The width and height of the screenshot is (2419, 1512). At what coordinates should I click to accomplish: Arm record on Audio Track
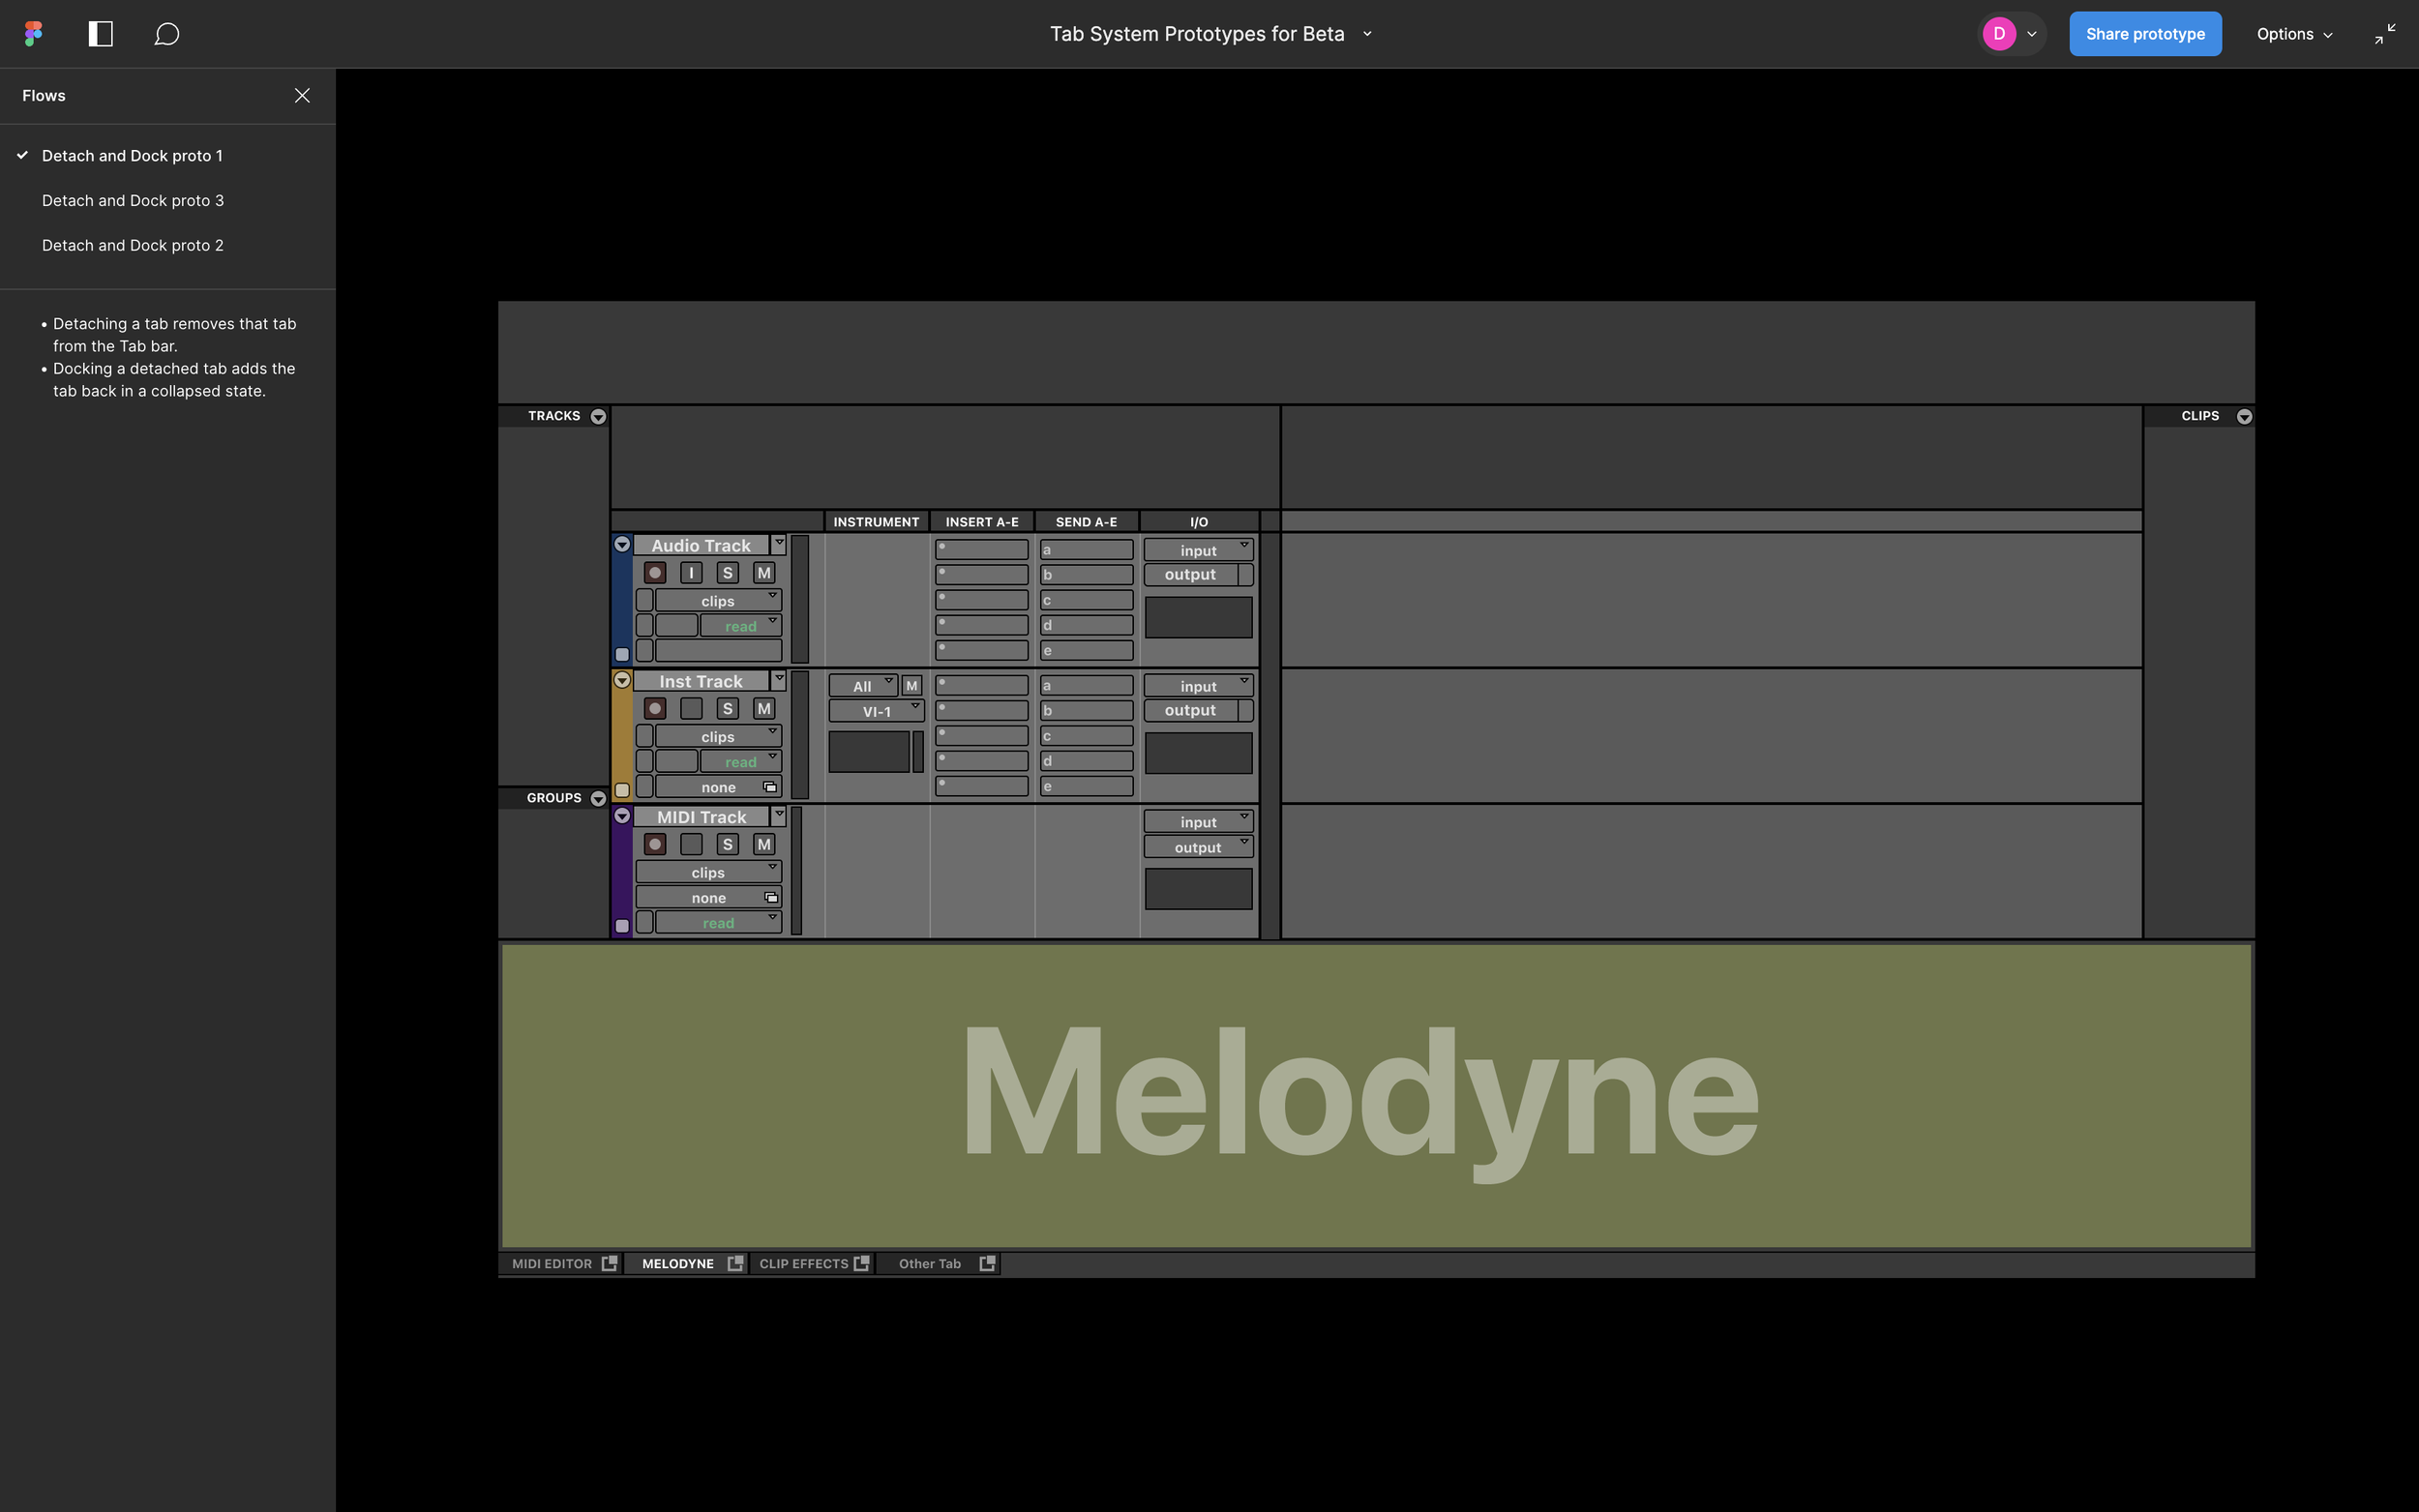click(655, 573)
